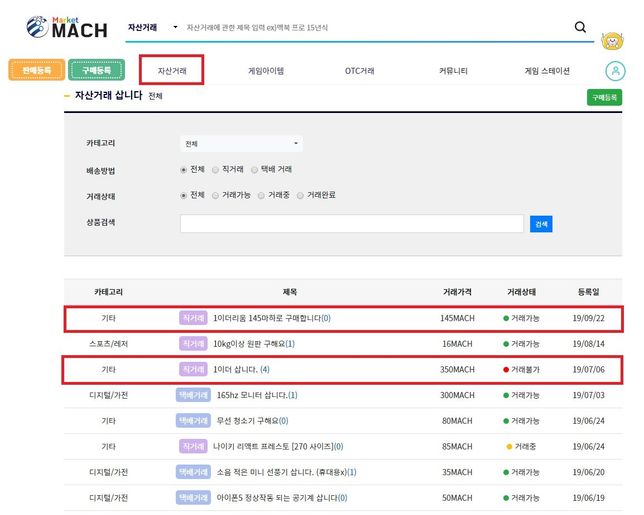Select the 직거래 radio option
The width and height of the screenshot is (644, 515).
[x=215, y=170]
